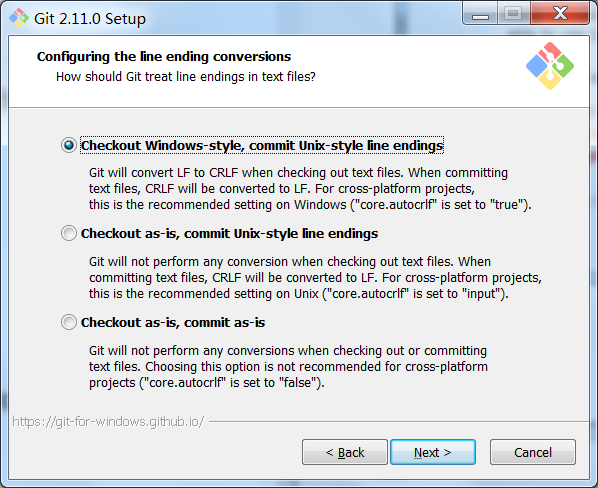The width and height of the screenshot is (598, 488).
Task: Click the Git icon in the title bar
Action: click(19, 18)
